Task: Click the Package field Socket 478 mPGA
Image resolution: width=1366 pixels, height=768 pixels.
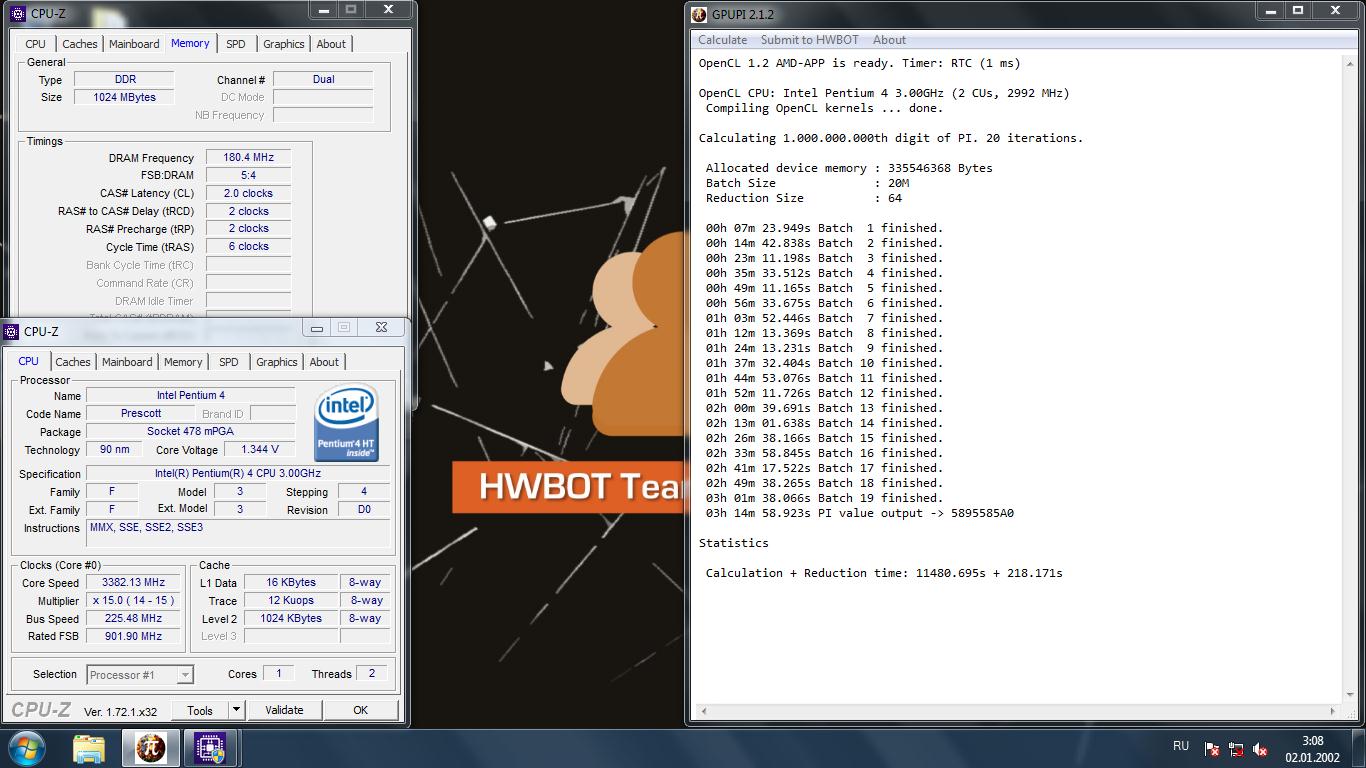Action: pos(191,431)
